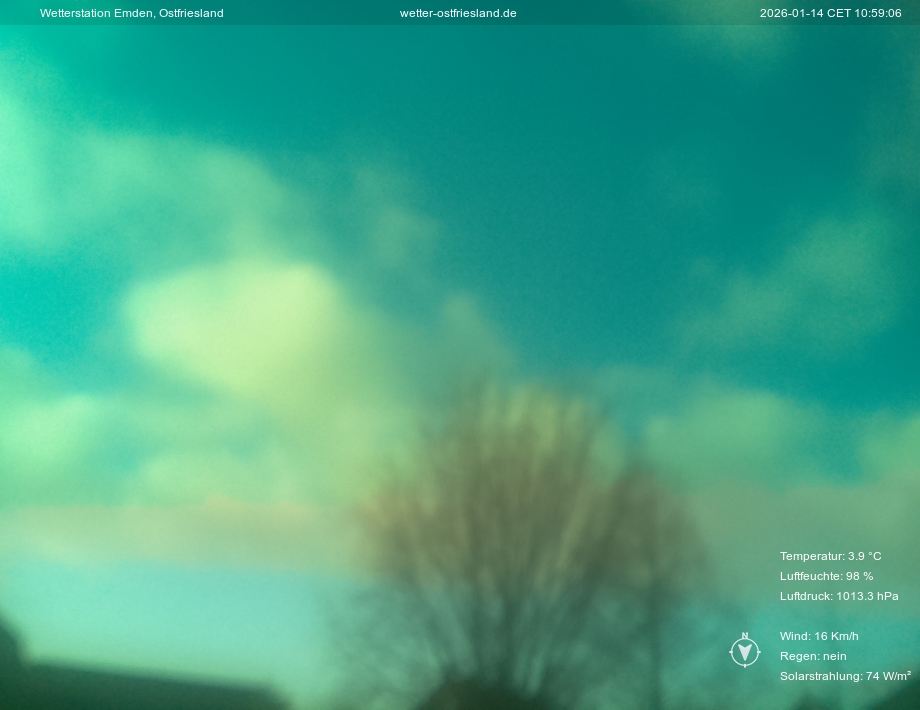Click the 1013.3 hPa pressure value
This screenshot has height=710, width=920.
(867, 596)
